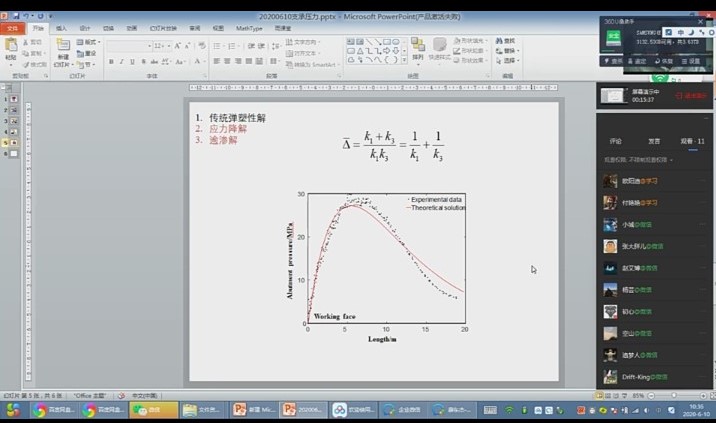Insert a New Slide using the ribbon icon
Viewport: 716px width, 423px height.
[x=63, y=45]
